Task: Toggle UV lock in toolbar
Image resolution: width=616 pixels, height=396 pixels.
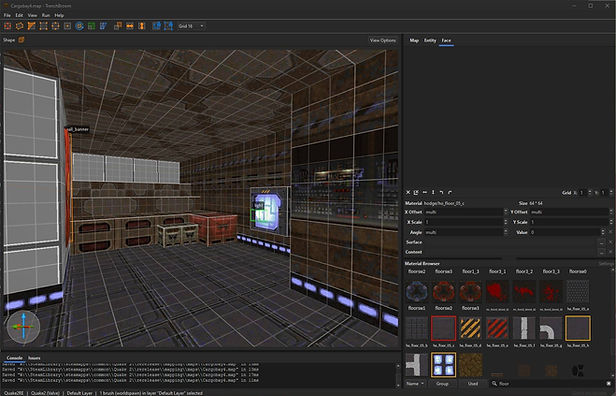Action: [168, 26]
